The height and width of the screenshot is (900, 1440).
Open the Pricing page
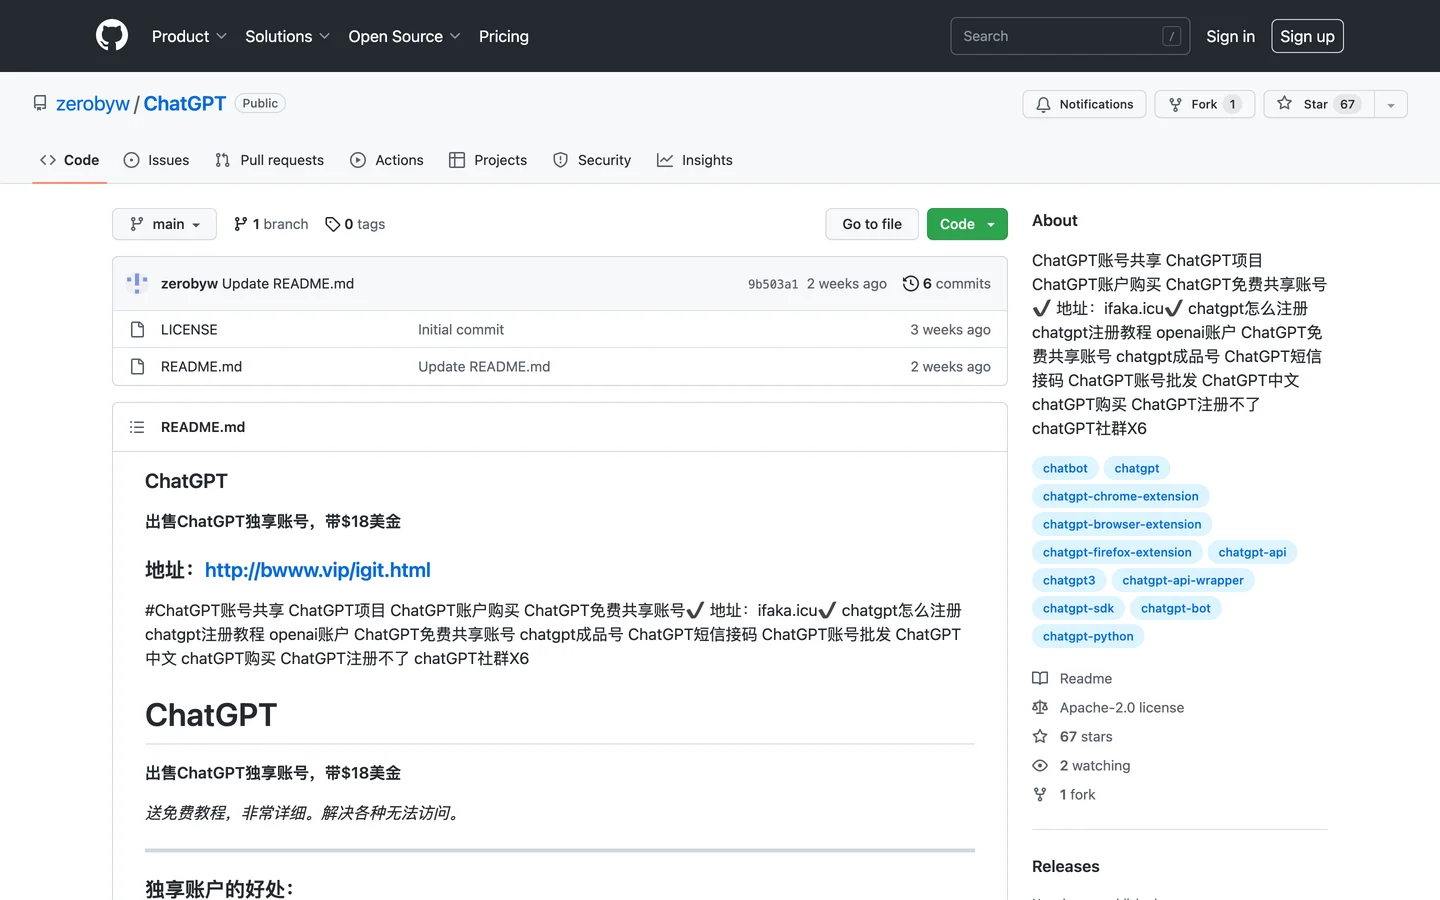pos(504,36)
